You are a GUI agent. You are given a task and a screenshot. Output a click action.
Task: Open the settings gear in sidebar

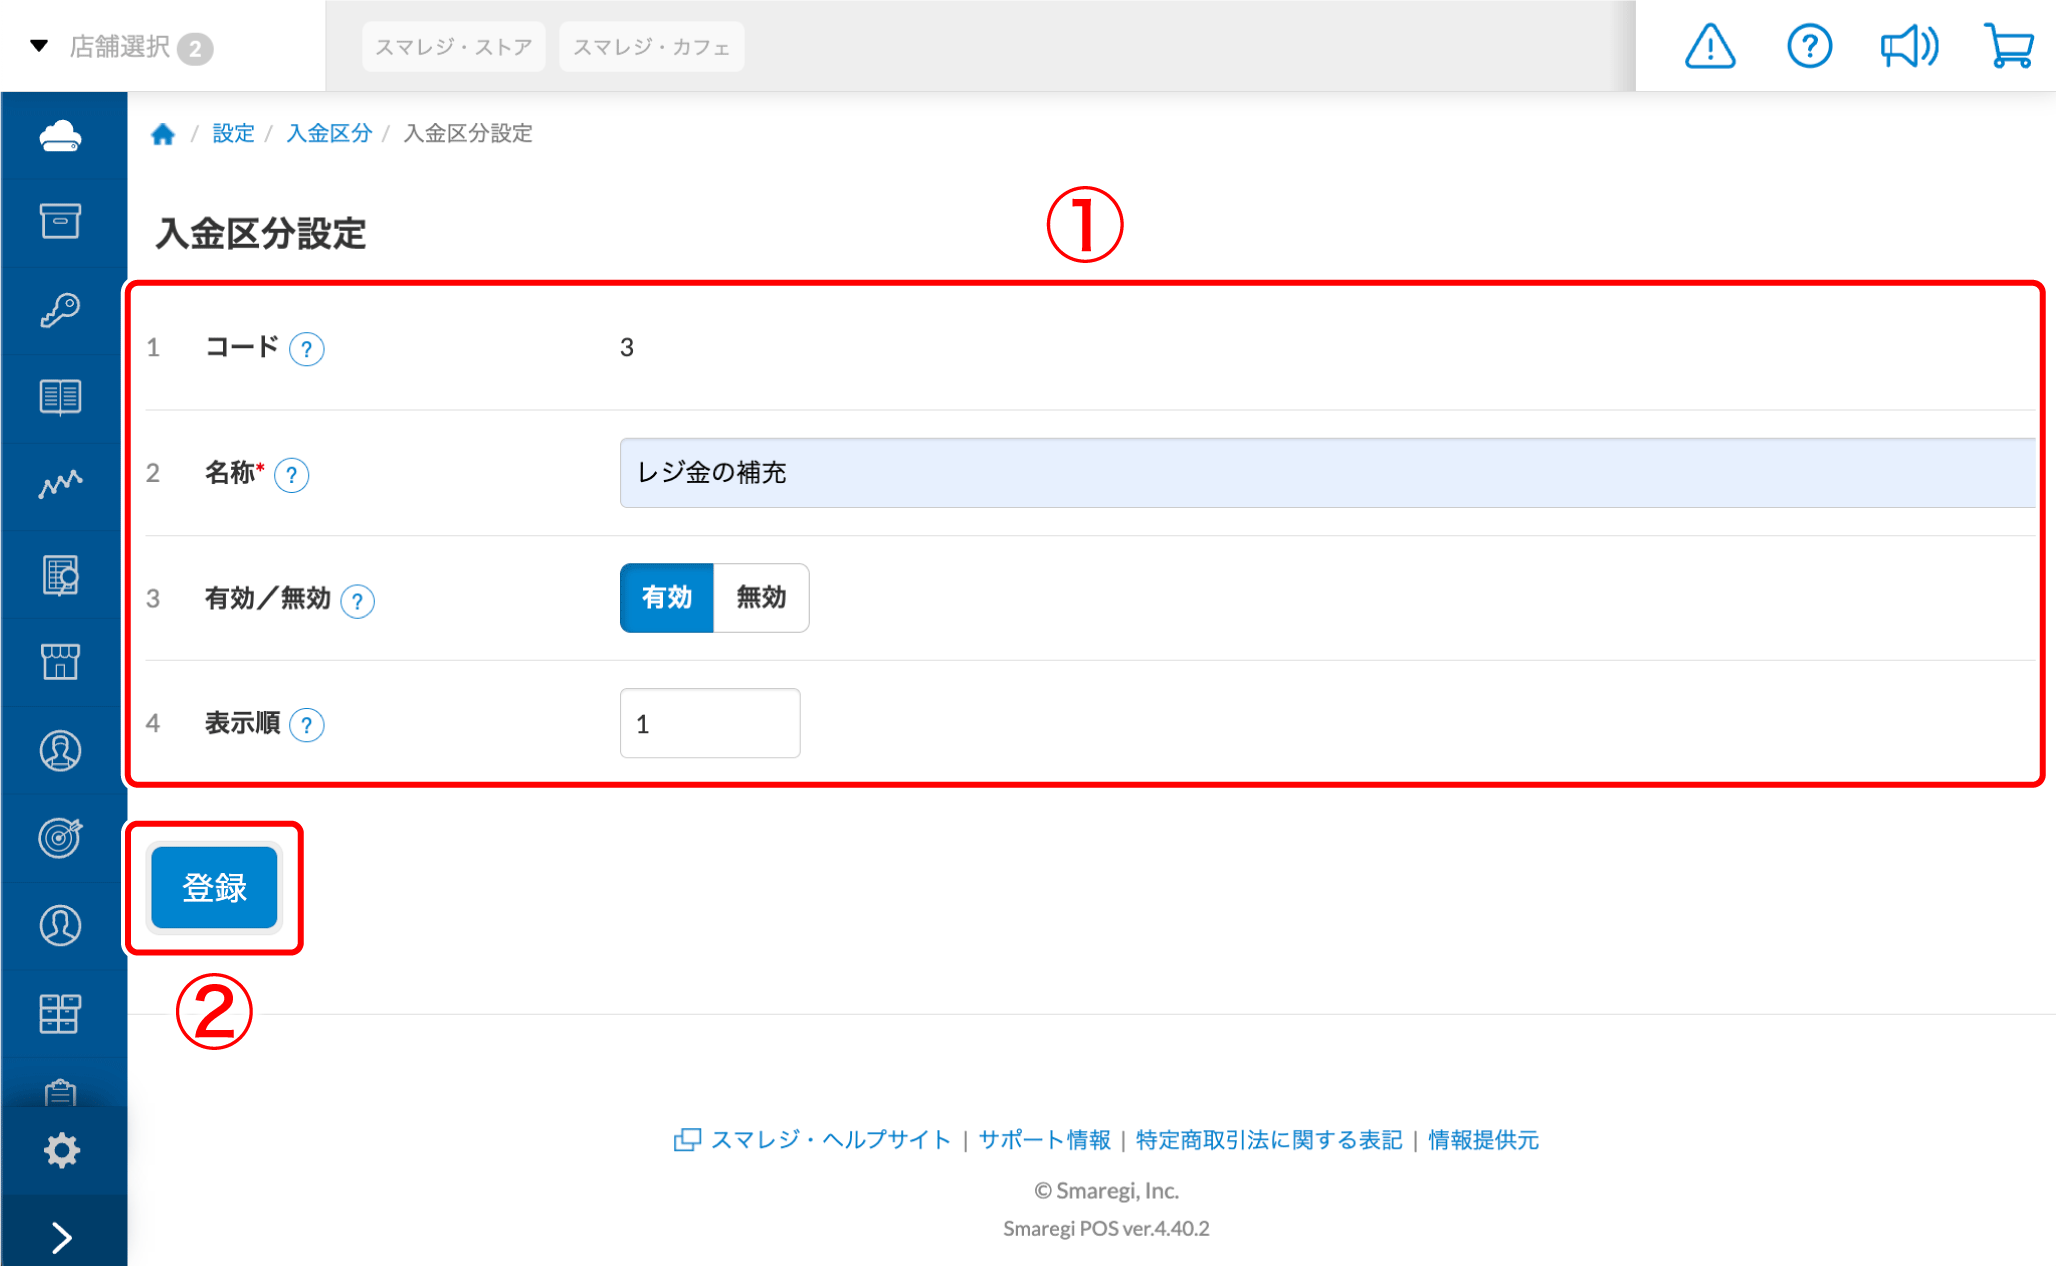[x=61, y=1150]
